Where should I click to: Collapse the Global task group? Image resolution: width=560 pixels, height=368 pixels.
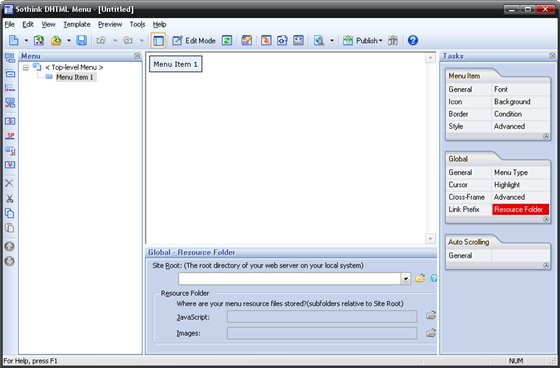pyautogui.click(x=546, y=219)
